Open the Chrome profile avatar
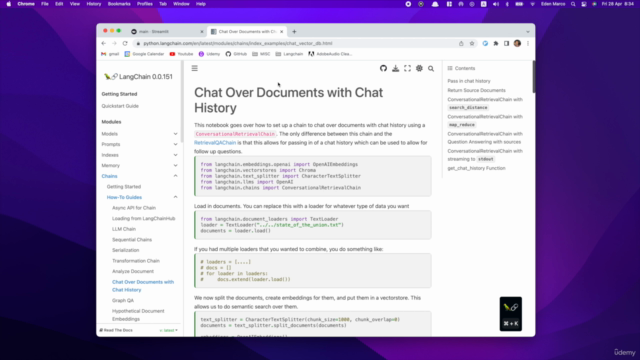 [x=517, y=43]
